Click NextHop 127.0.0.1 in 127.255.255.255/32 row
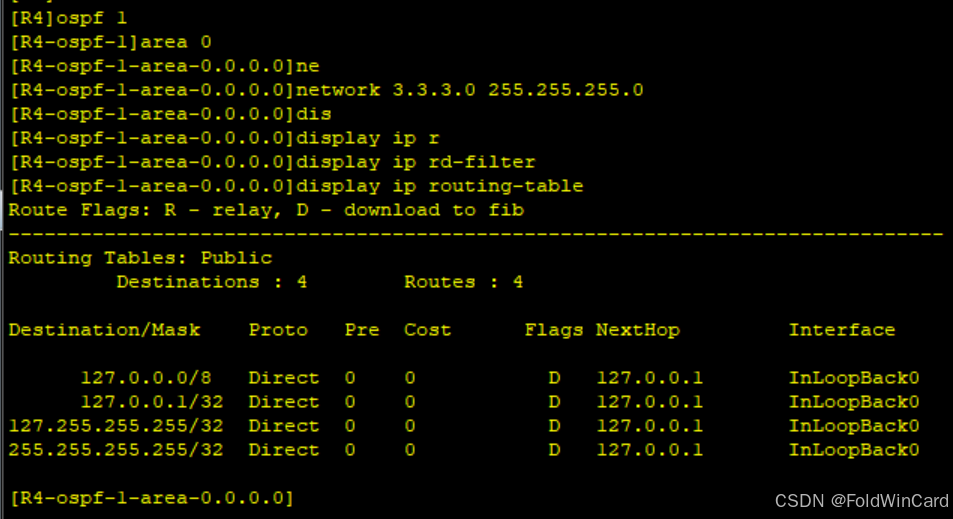The width and height of the screenshot is (953, 519). coord(650,426)
